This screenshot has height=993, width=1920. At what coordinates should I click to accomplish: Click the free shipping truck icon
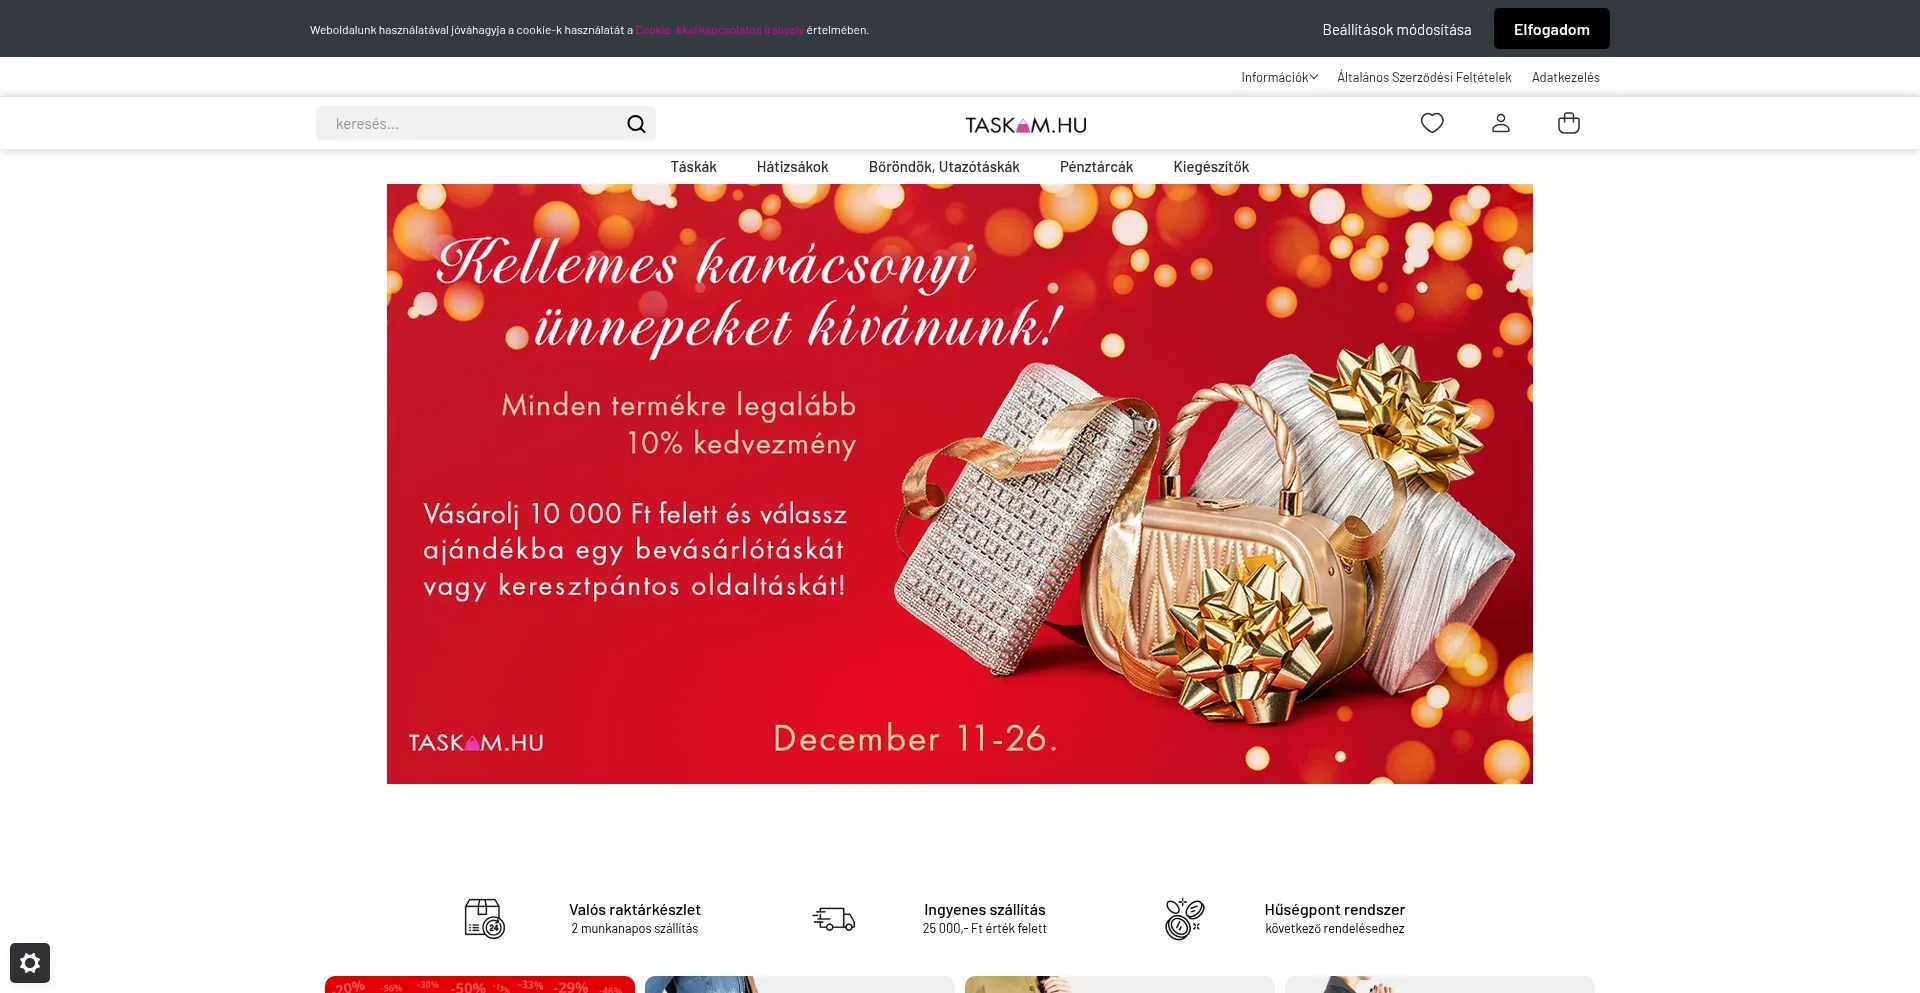834,918
